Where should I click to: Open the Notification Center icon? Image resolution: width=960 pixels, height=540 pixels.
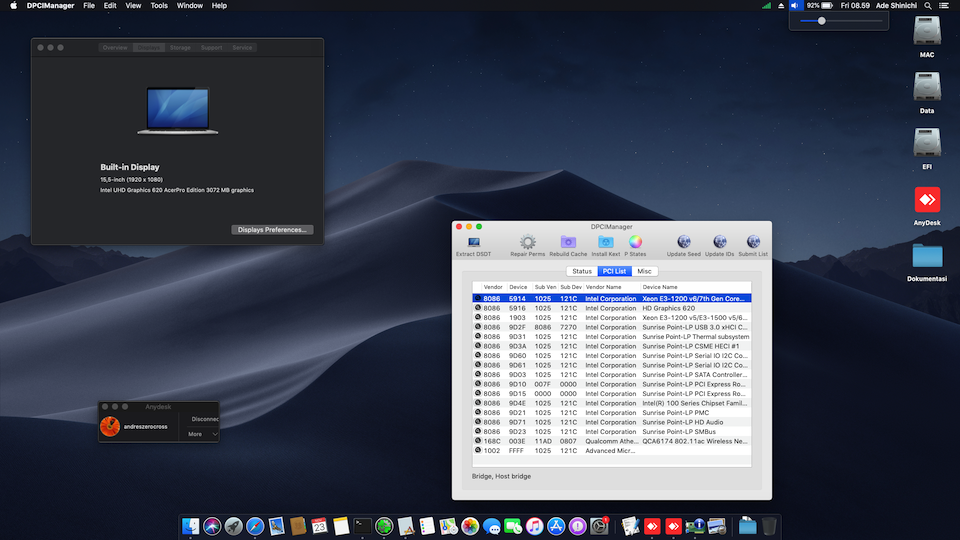coord(944,6)
